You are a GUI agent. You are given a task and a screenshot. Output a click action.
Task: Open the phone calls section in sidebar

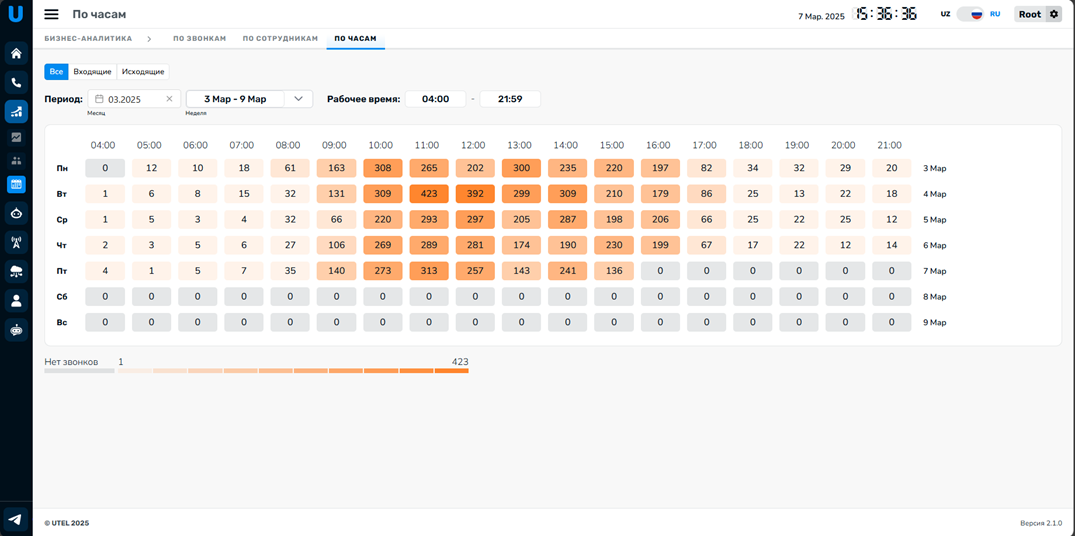(x=16, y=83)
